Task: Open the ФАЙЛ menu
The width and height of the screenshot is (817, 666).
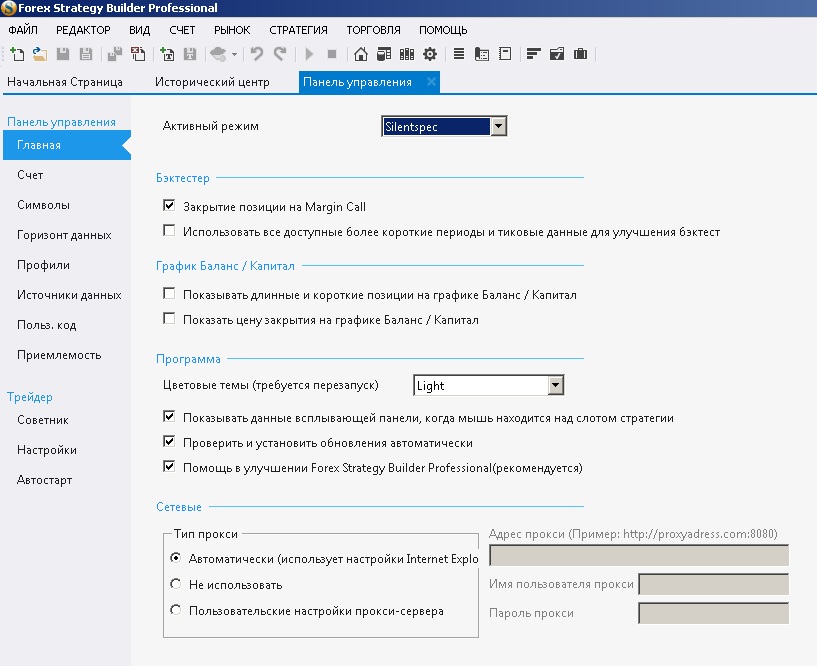Action: coord(23,30)
